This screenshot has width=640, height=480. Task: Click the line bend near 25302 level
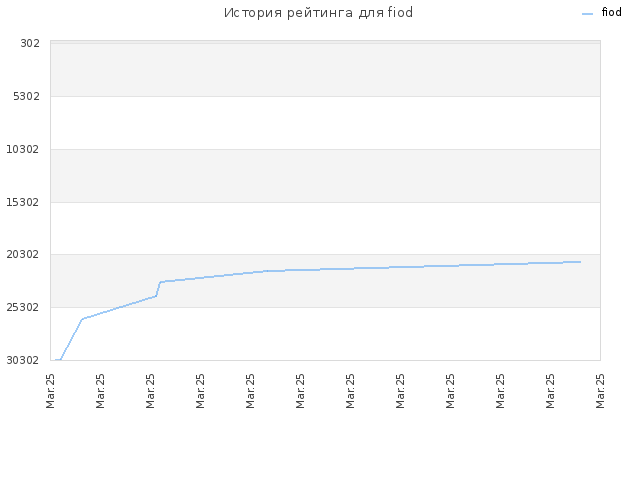[82, 319]
